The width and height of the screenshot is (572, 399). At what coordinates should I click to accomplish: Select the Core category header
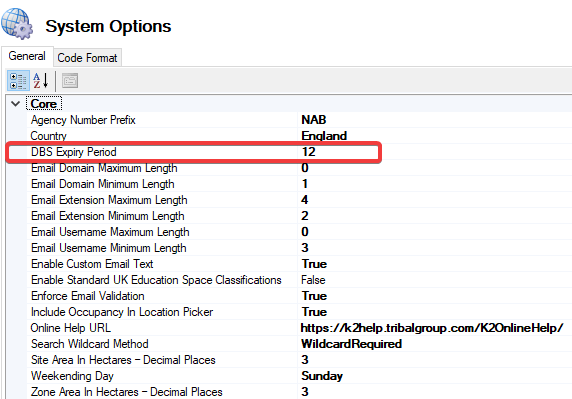click(44, 104)
